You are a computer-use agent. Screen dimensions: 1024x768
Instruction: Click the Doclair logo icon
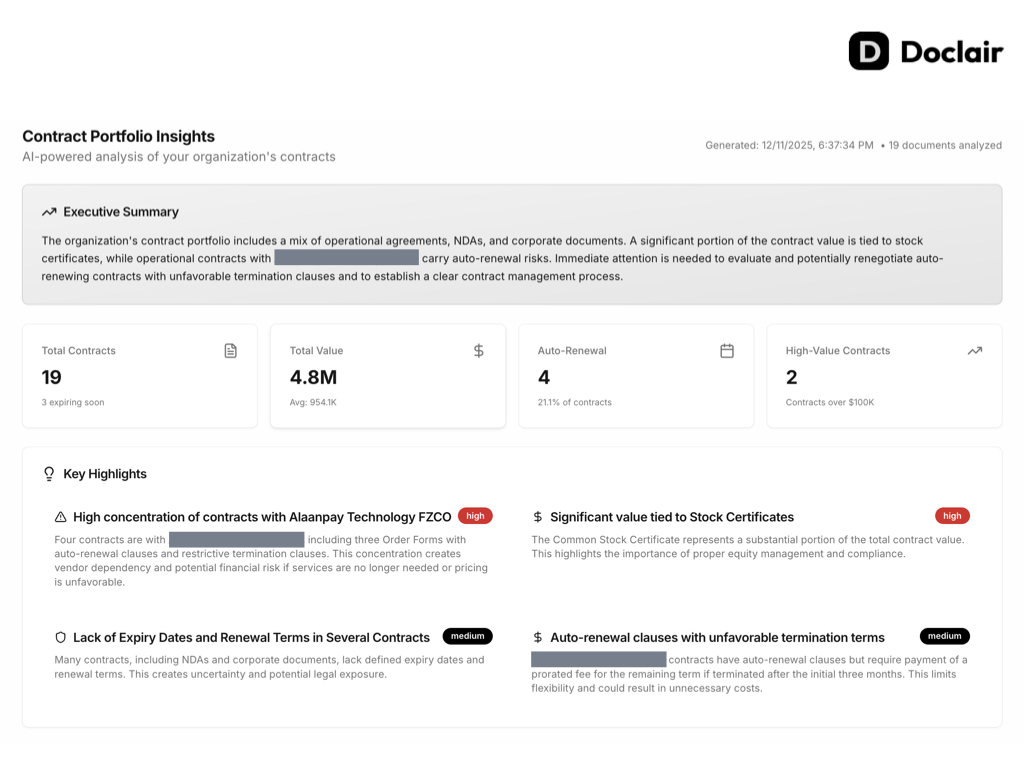click(x=869, y=51)
